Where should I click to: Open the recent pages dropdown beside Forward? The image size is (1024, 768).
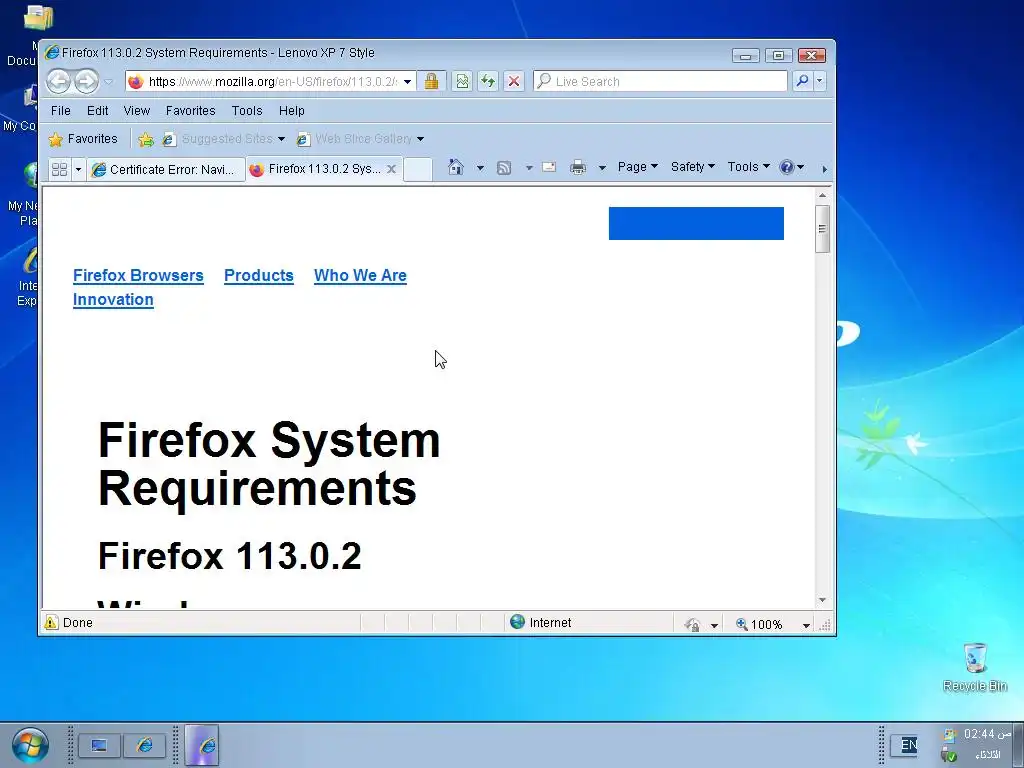[x=109, y=82]
